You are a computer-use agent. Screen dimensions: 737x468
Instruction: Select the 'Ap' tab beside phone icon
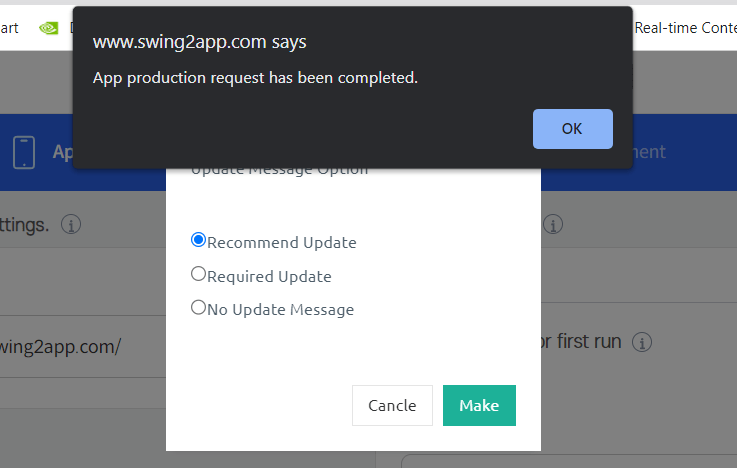pyautogui.click(x=63, y=152)
